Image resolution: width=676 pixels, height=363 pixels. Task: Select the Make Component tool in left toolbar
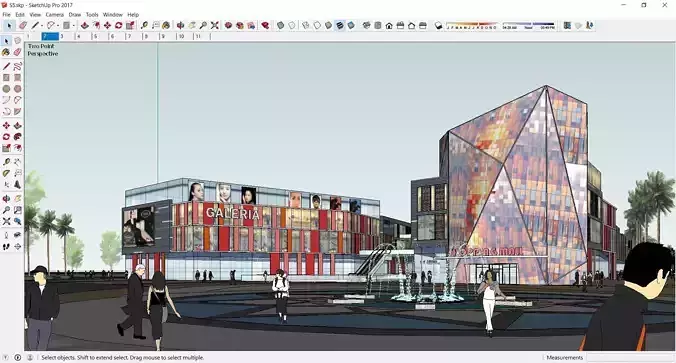(x=17, y=41)
